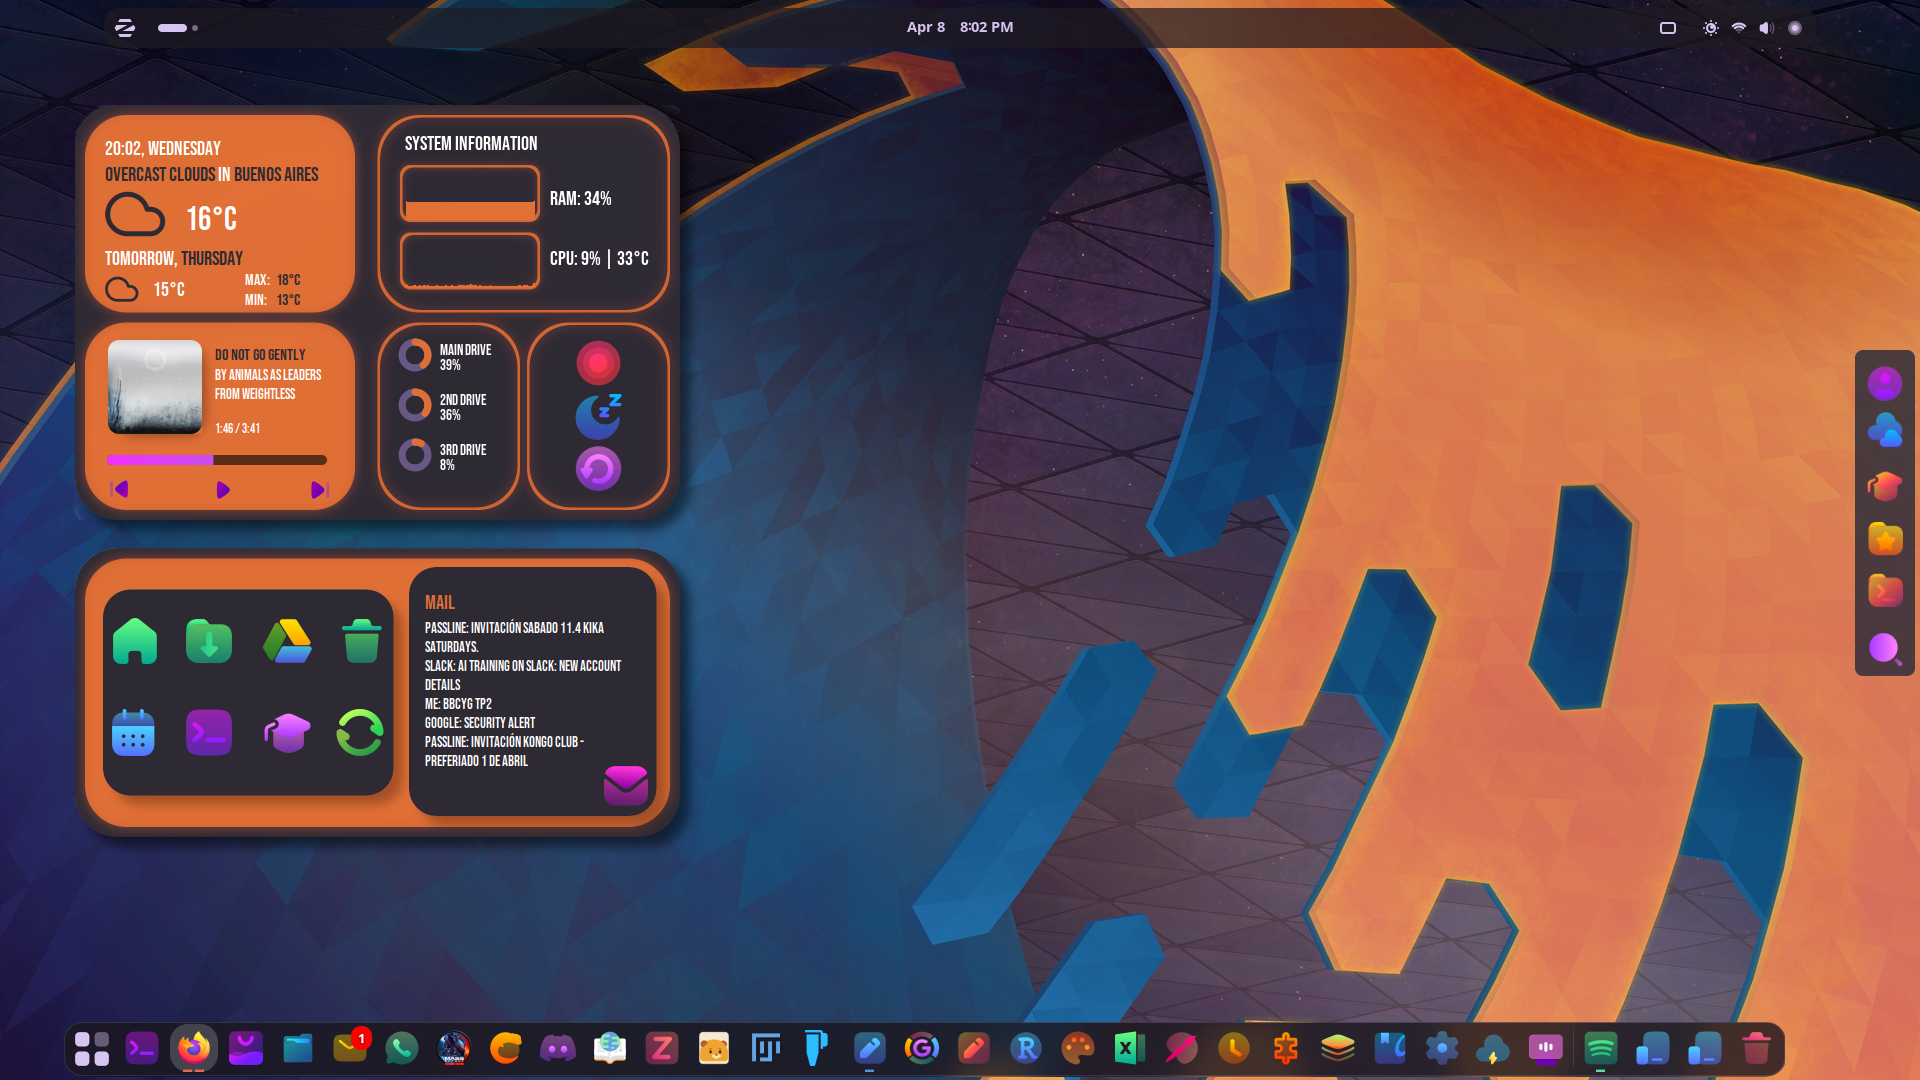Screen dimensions: 1920x1080
Task: Open Google Drive in launcher widget
Action: click(287, 641)
